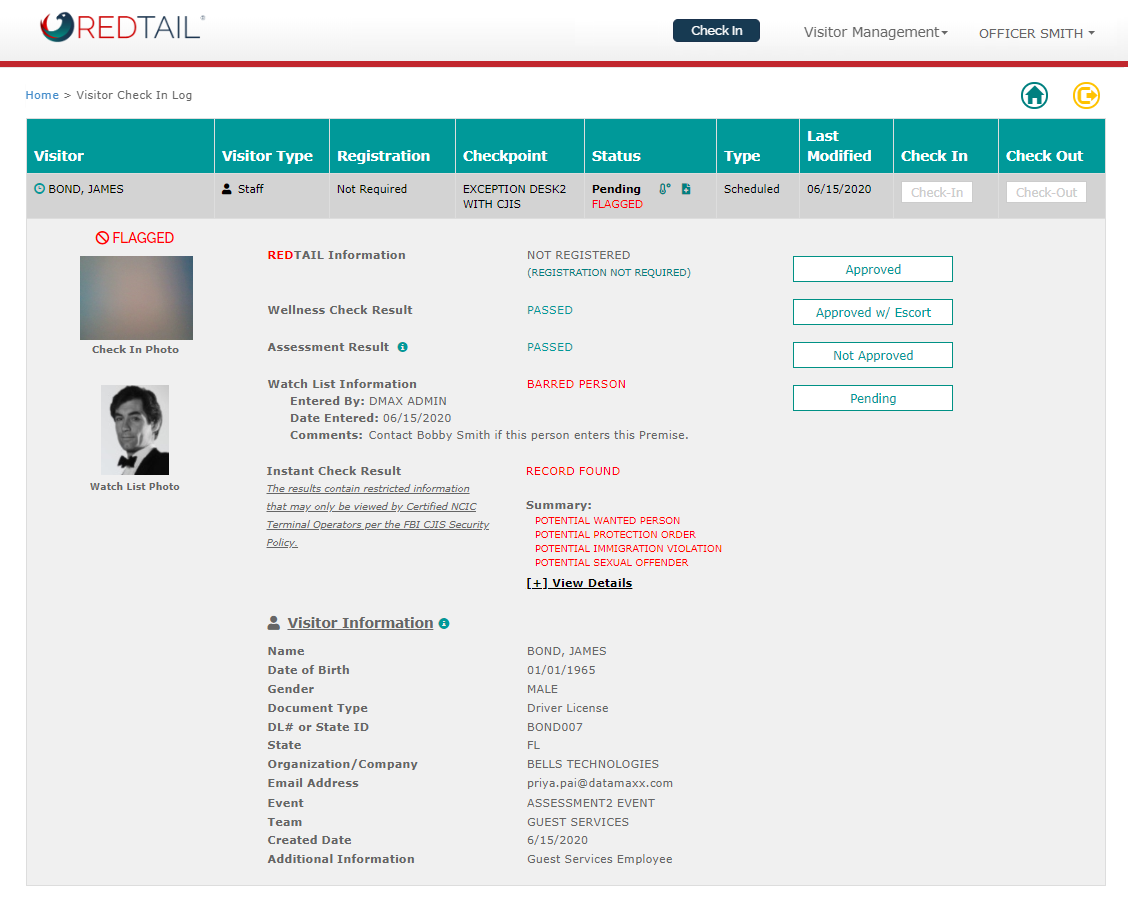Click the document icon in Status cell
The width and height of the screenshot is (1128, 907).
pos(686,189)
